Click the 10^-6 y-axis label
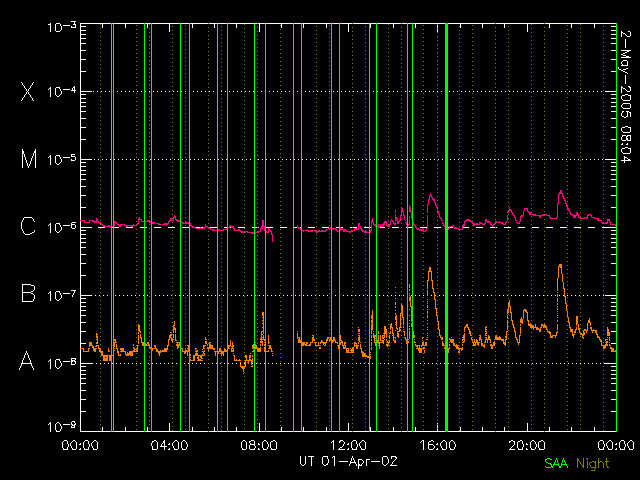Image resolution: width=640 pixels, height=480 pixels. [x=62, y=228]
